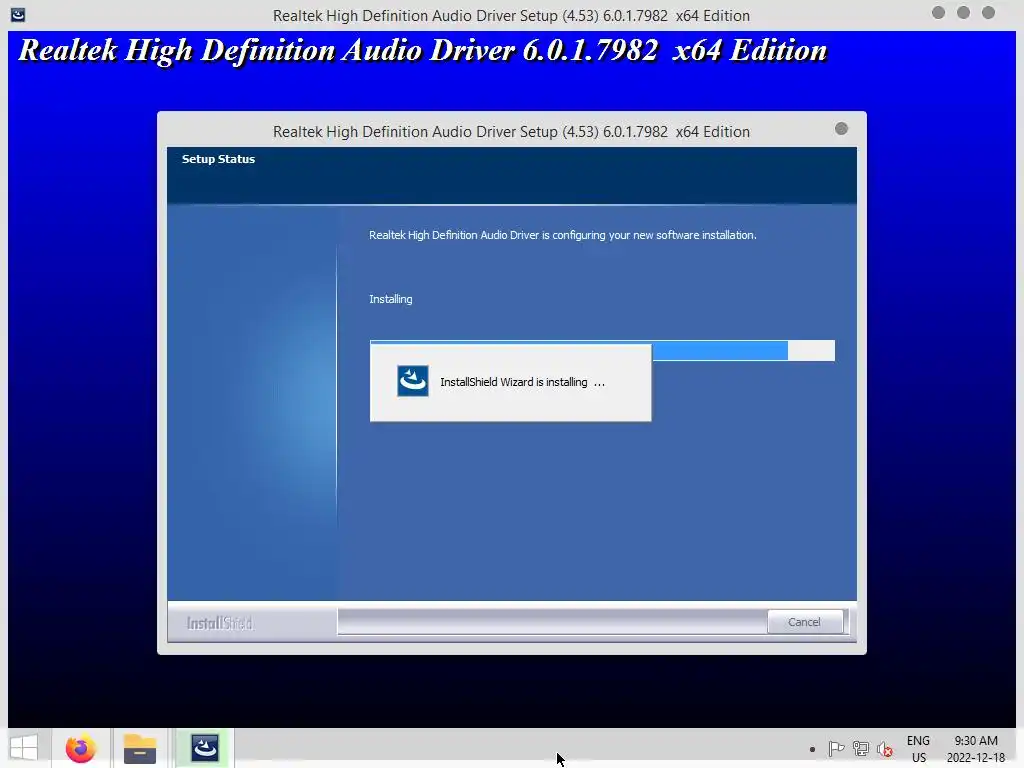Open the network tray icon
The height and width of the screenshot is (768, 1024).
pyautogui.click(x=861, y=748)
